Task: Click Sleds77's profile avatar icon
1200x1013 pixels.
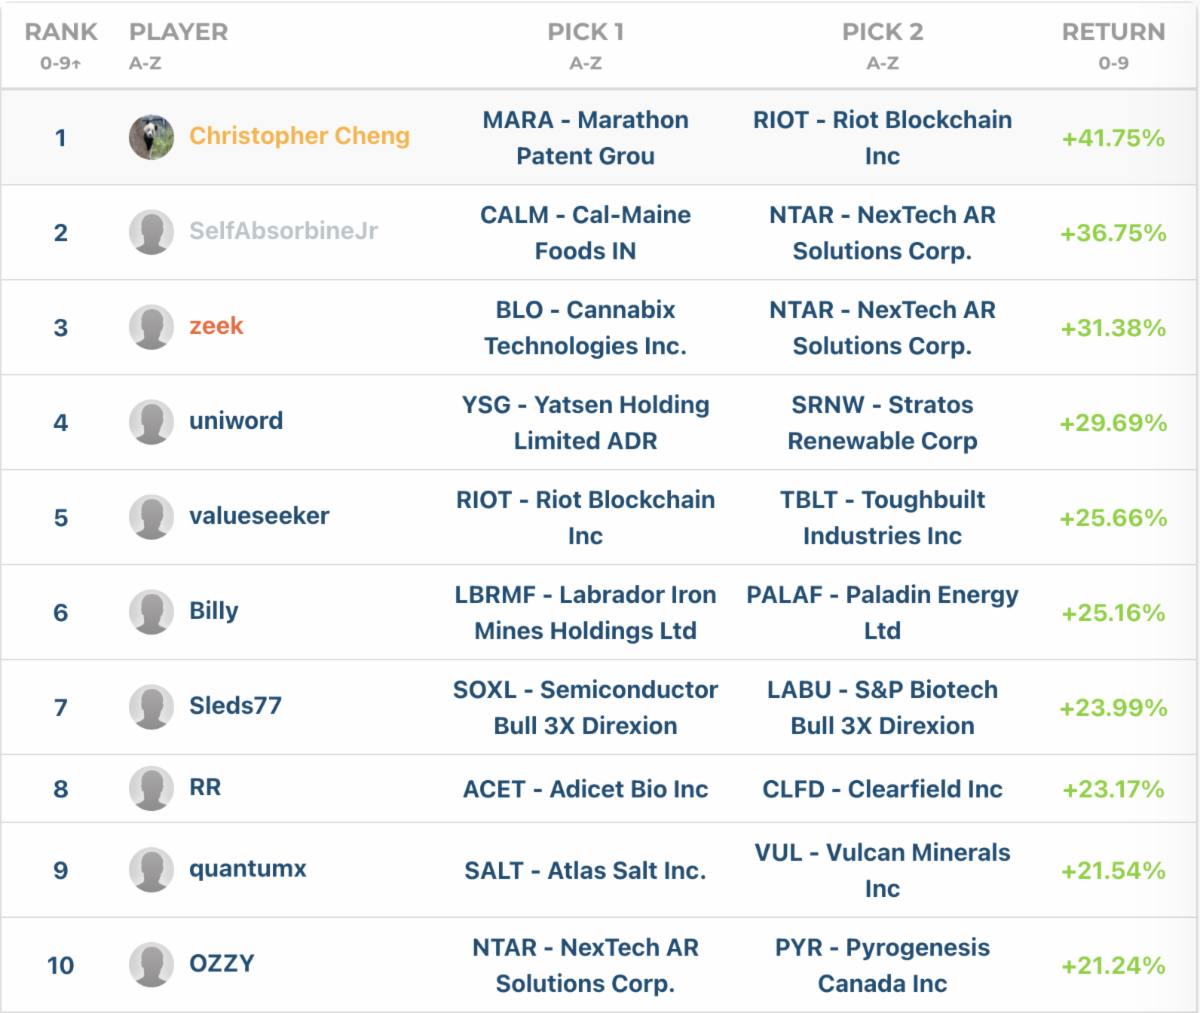Action: (151, 707)
